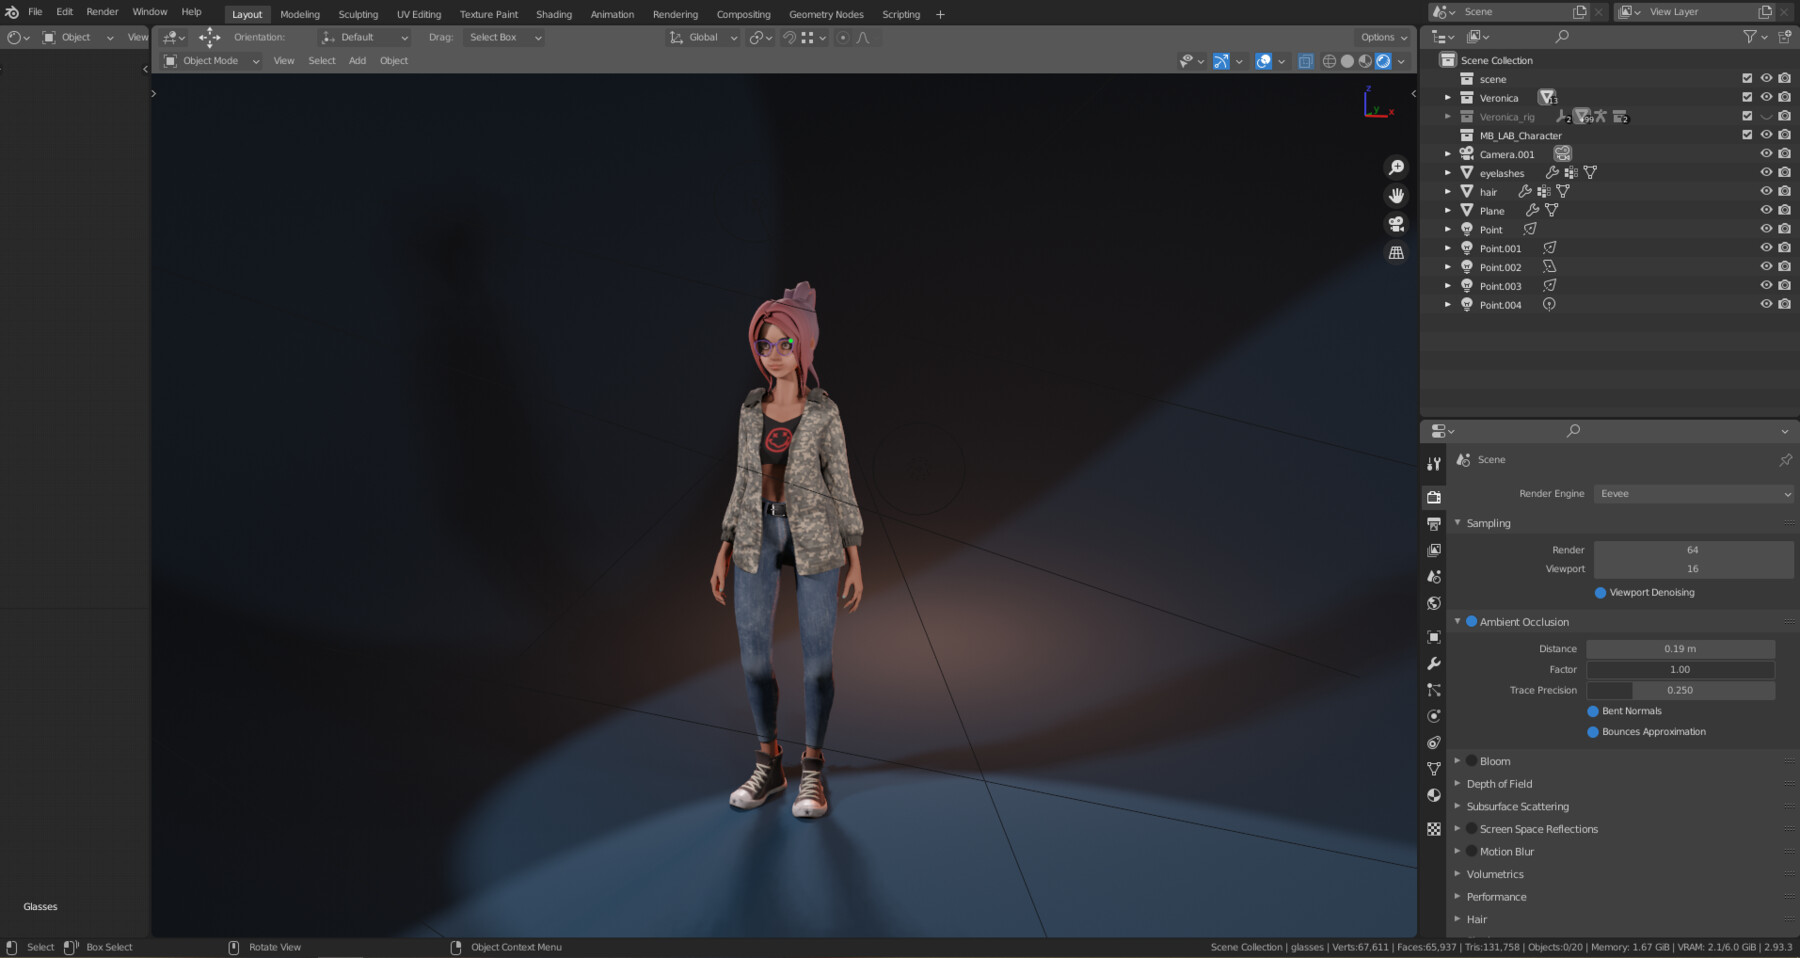Viewport: 1800px width, 958px height.
Task: Select the Output Properties tab
Action: click(1434, 524)
